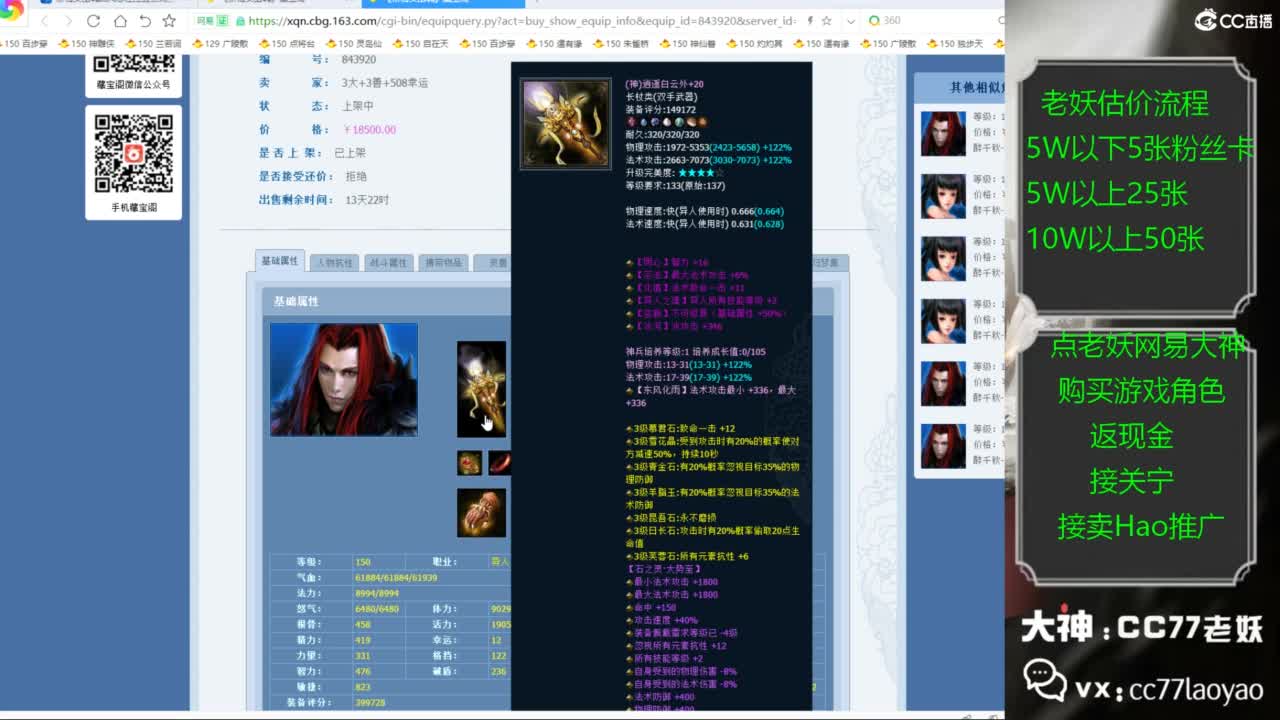This screenshot has height=720, width=1280.
Task: Click the 拒绝 bargaining value
Action: pos(356,176)
